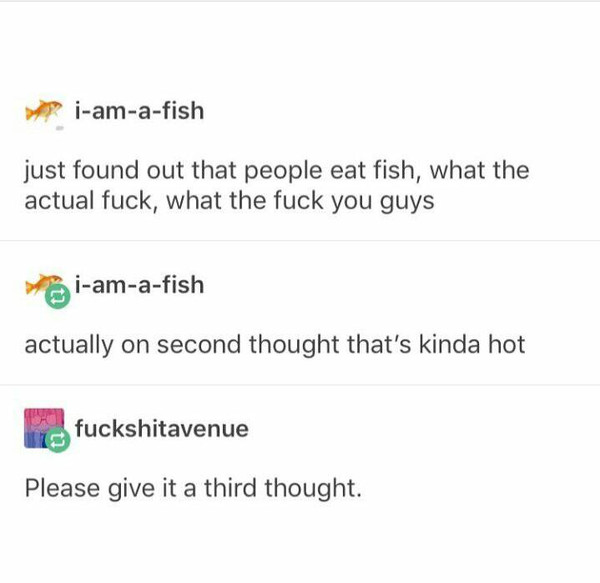Click the goldfish avatar on the reblogged reply

coord(43,284)
